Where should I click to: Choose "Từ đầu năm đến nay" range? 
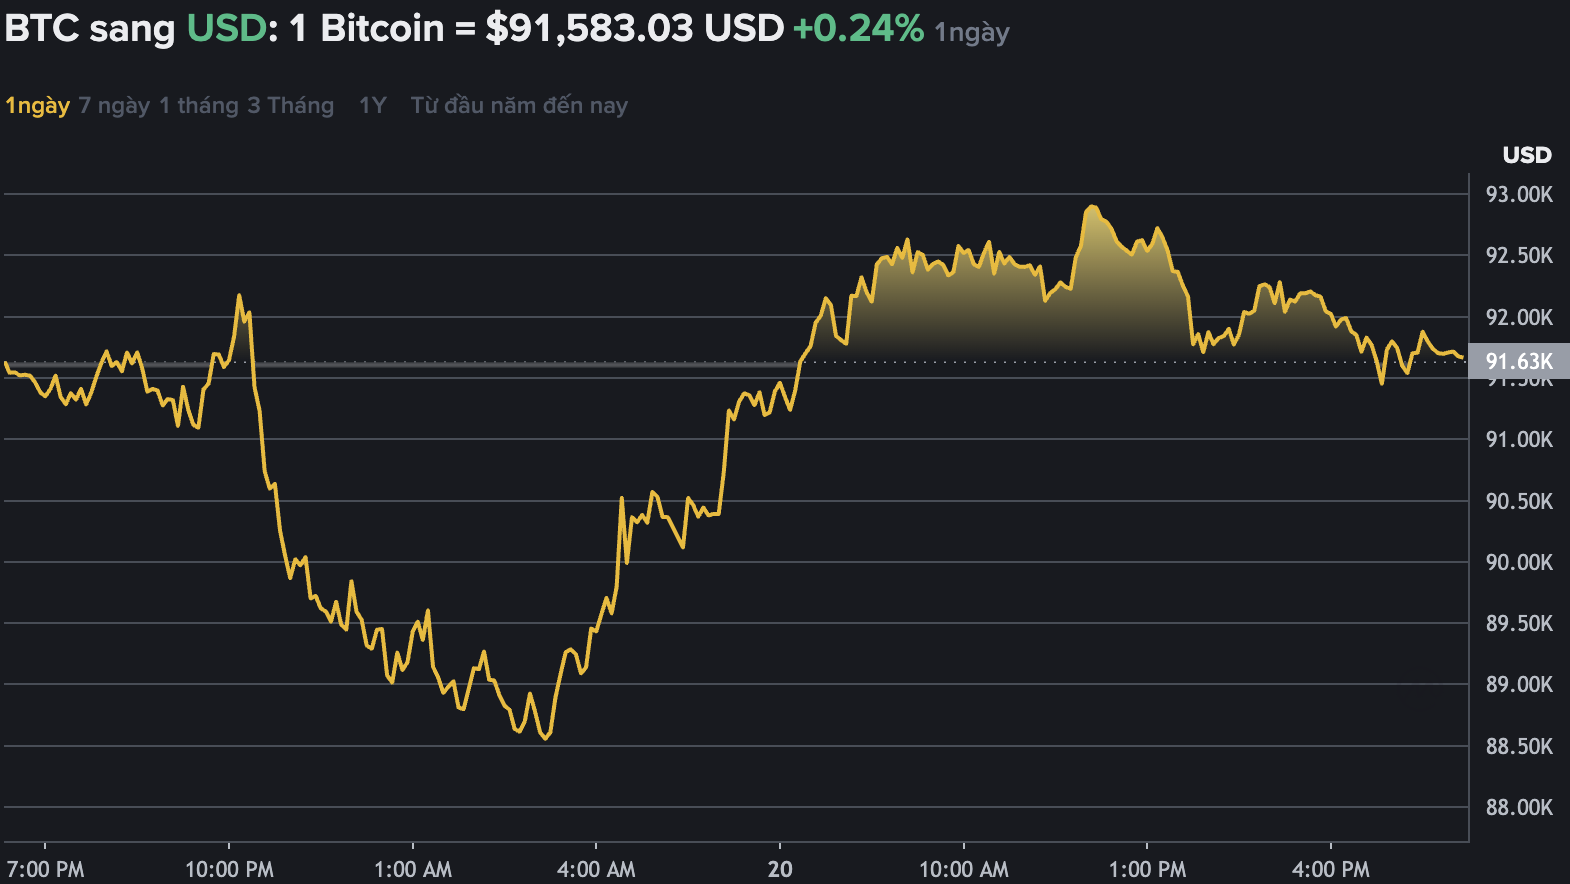(517, 104)
